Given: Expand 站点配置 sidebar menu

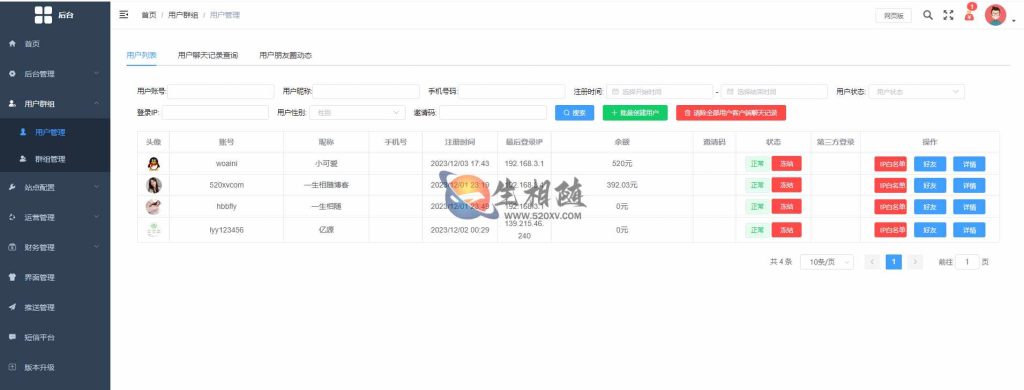Looking at the screenshot, I should tap(55, 187).
